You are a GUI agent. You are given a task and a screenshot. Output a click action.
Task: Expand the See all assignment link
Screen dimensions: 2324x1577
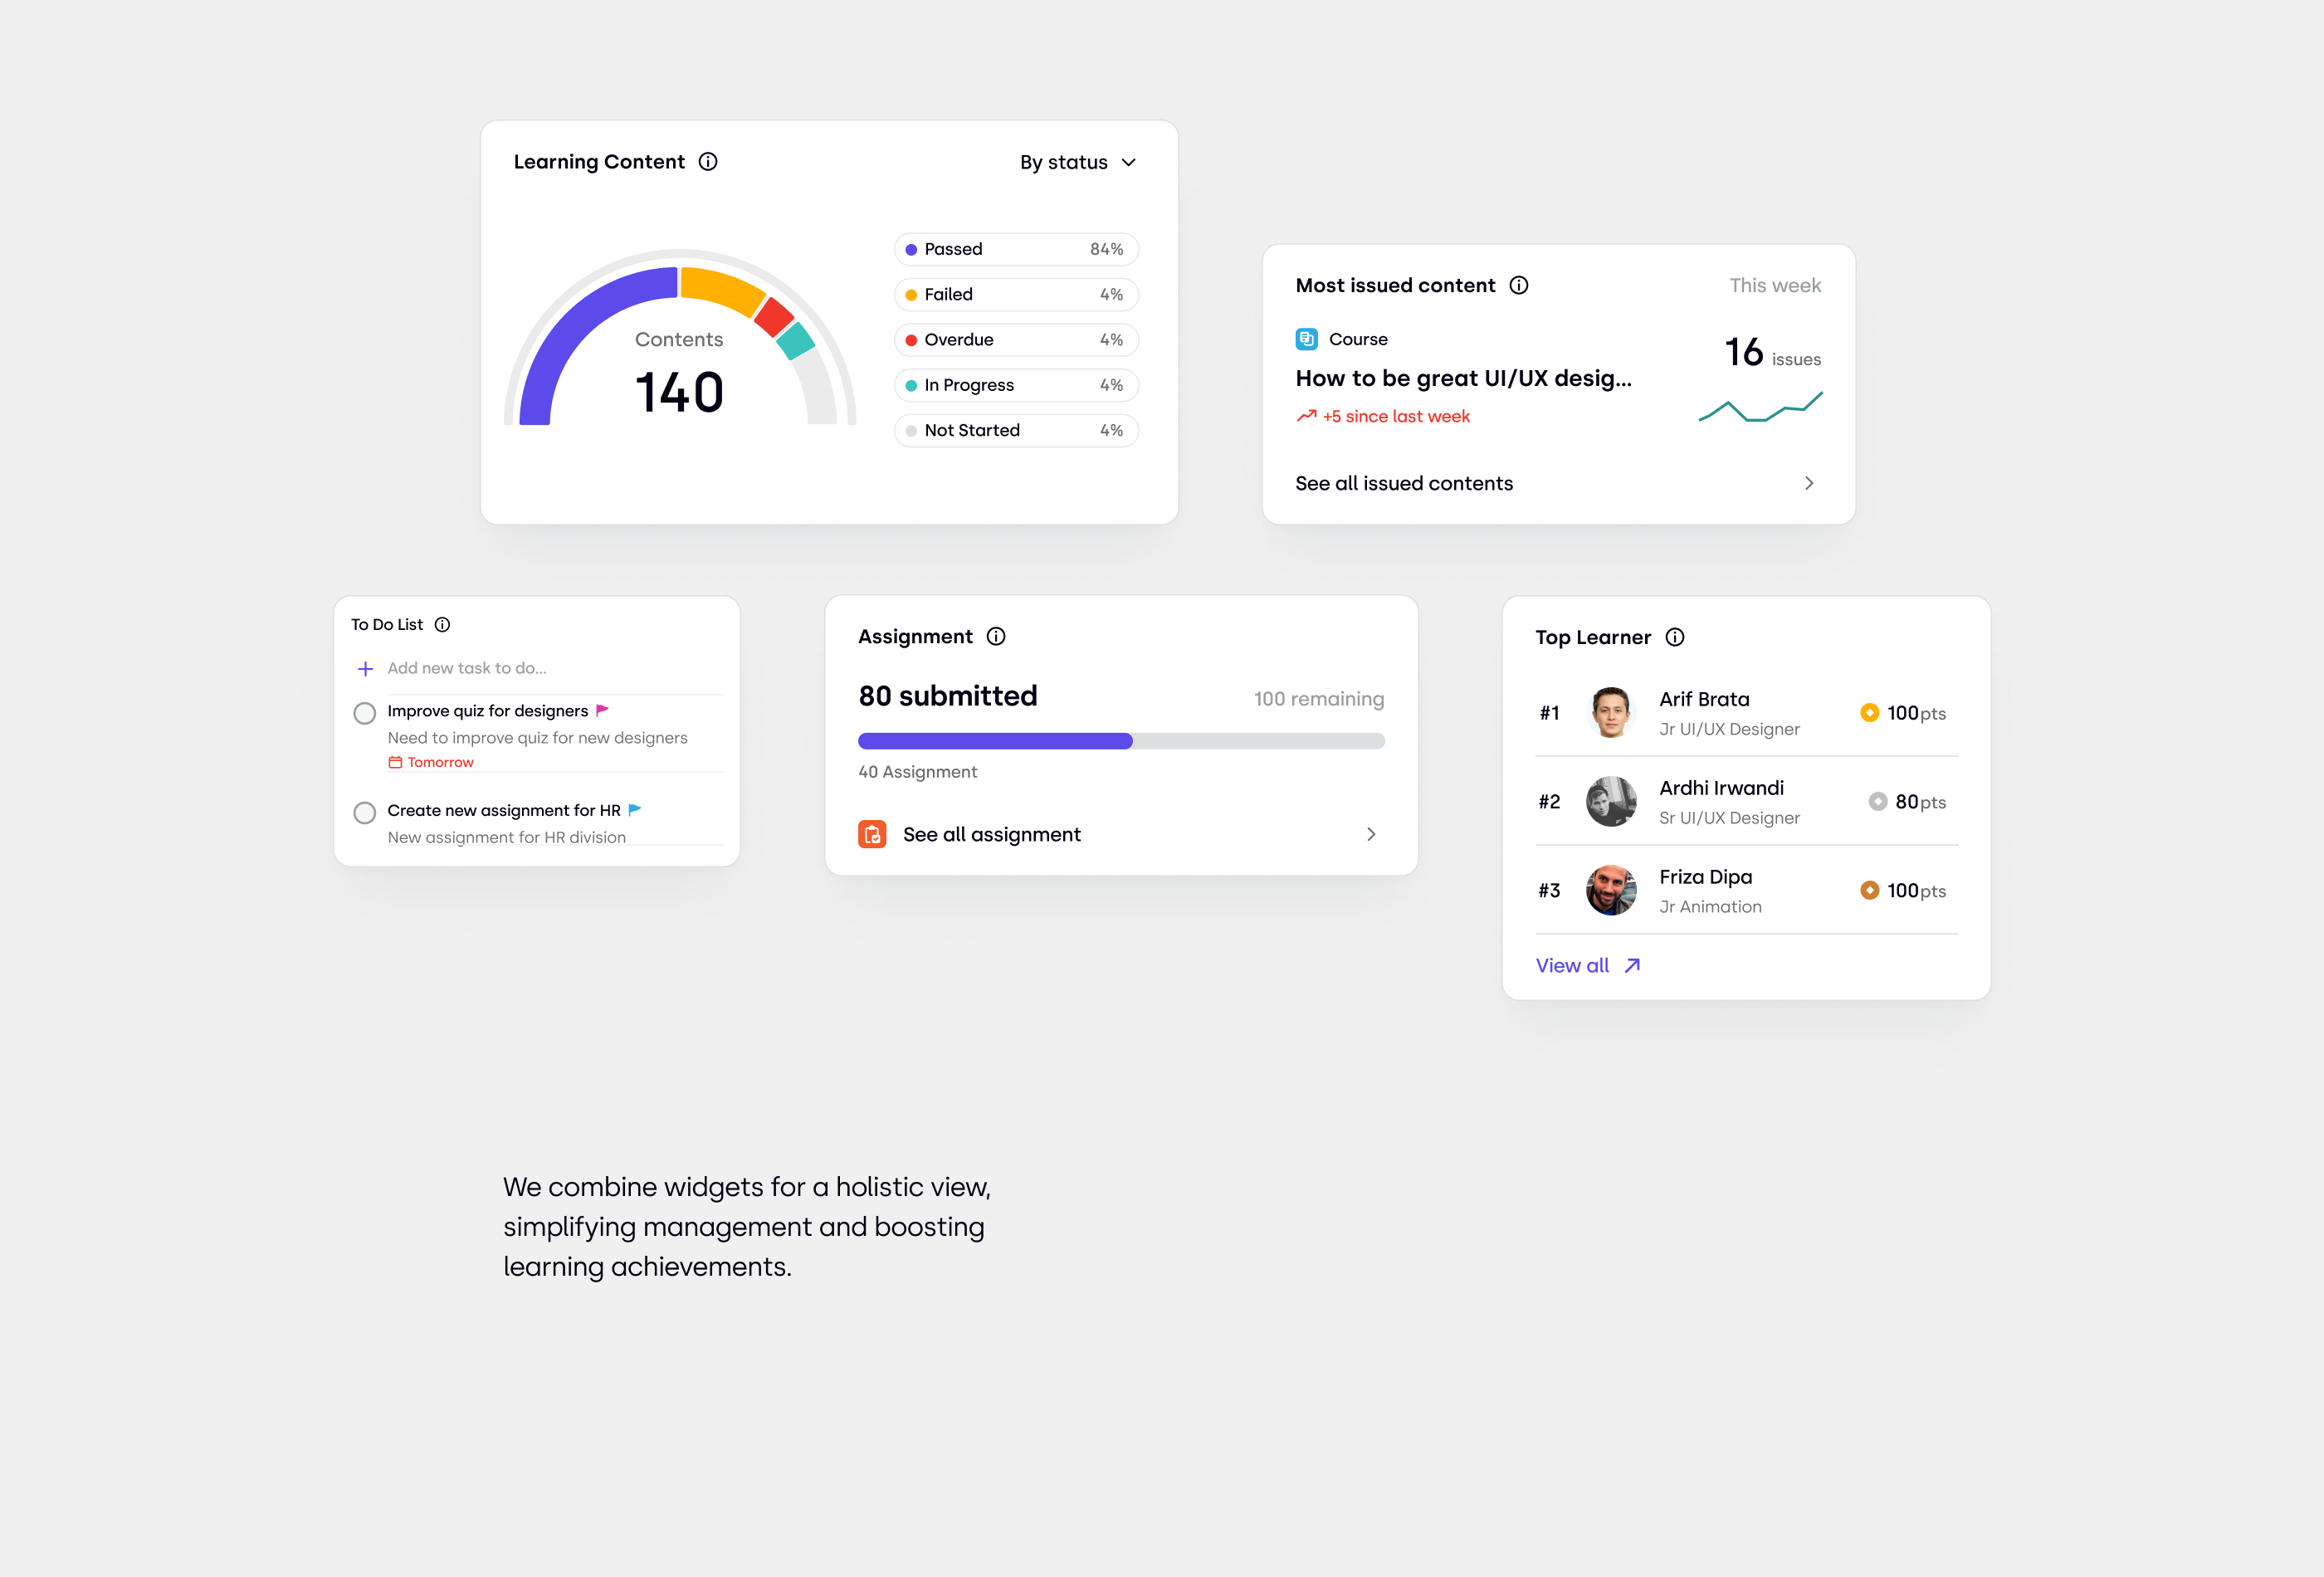pyautogui.click(x=1120, y=832)
